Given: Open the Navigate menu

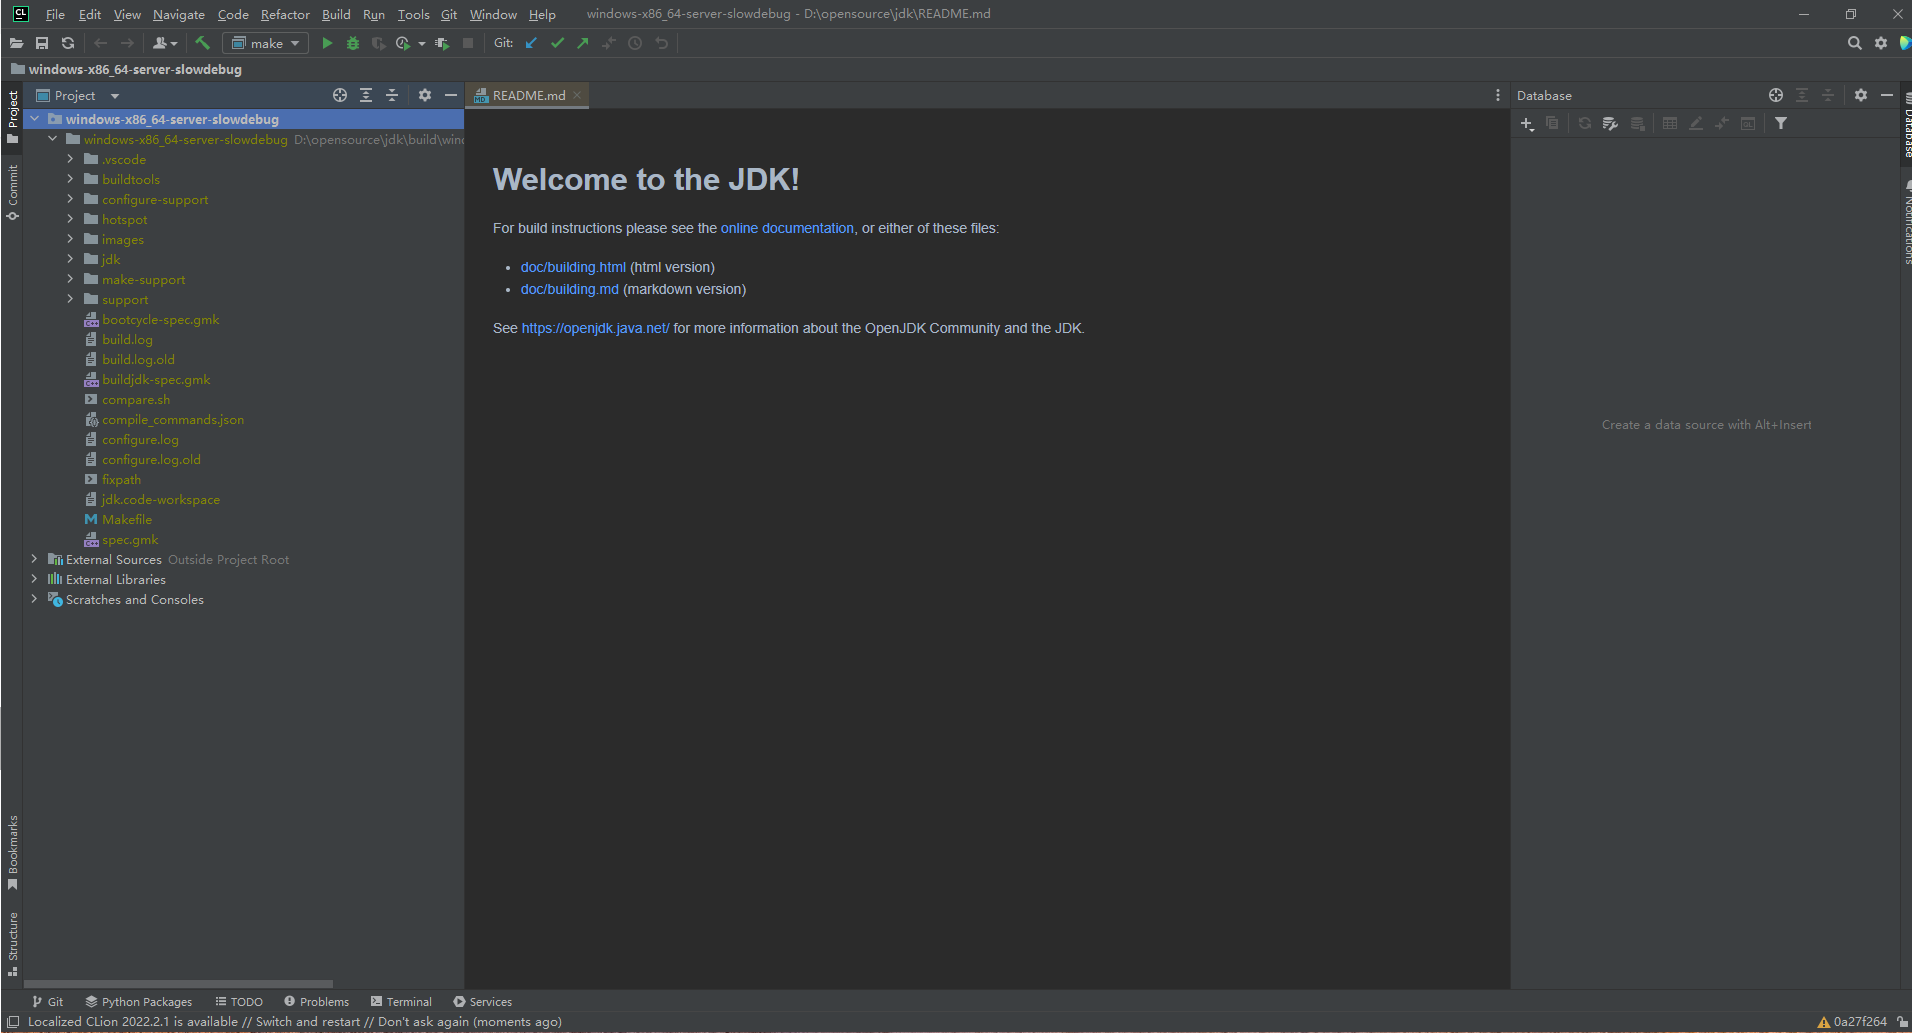Looking at the screenshot, I should pos(178,14).
